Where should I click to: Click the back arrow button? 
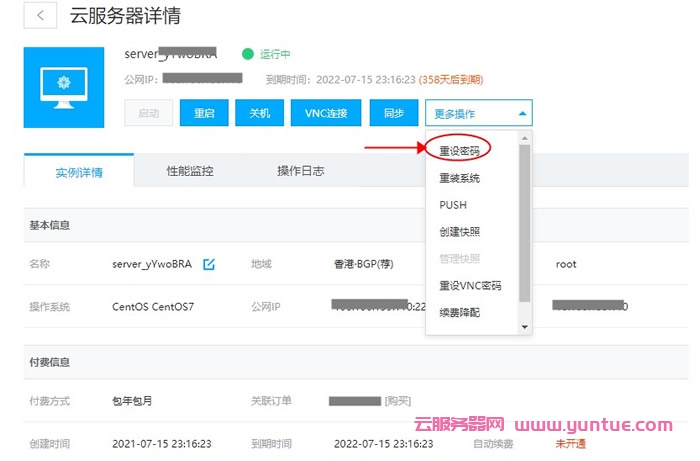pyautogui.click(x=40, y=16)
